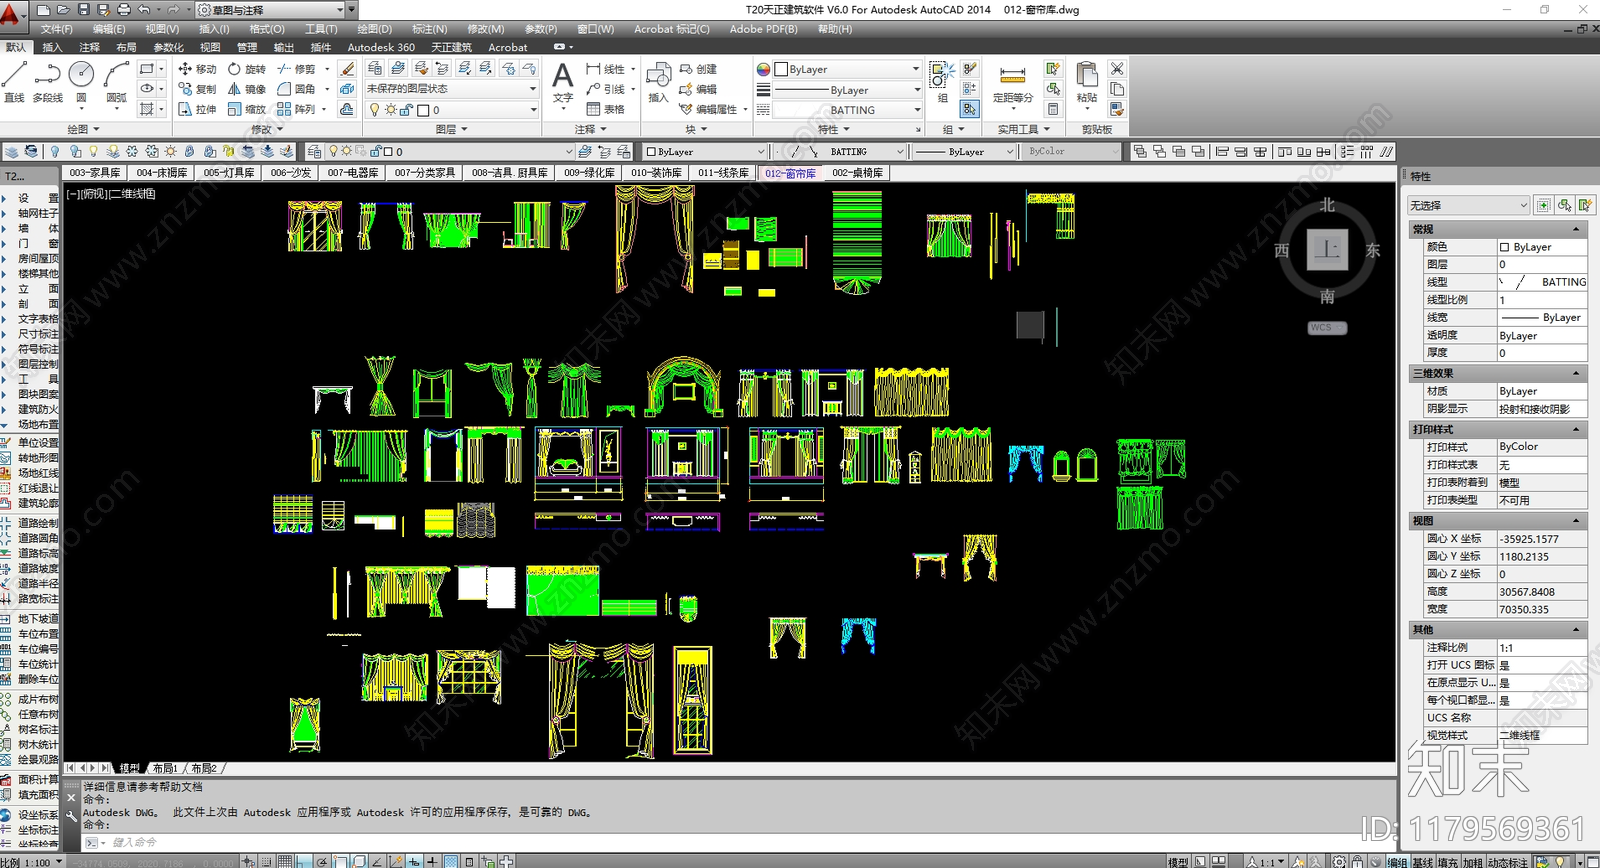The height and width of the screenshot is (868, 1600).
Task: Collapse the 打印样式 section in properties
Action: [x=1576, y=429]
